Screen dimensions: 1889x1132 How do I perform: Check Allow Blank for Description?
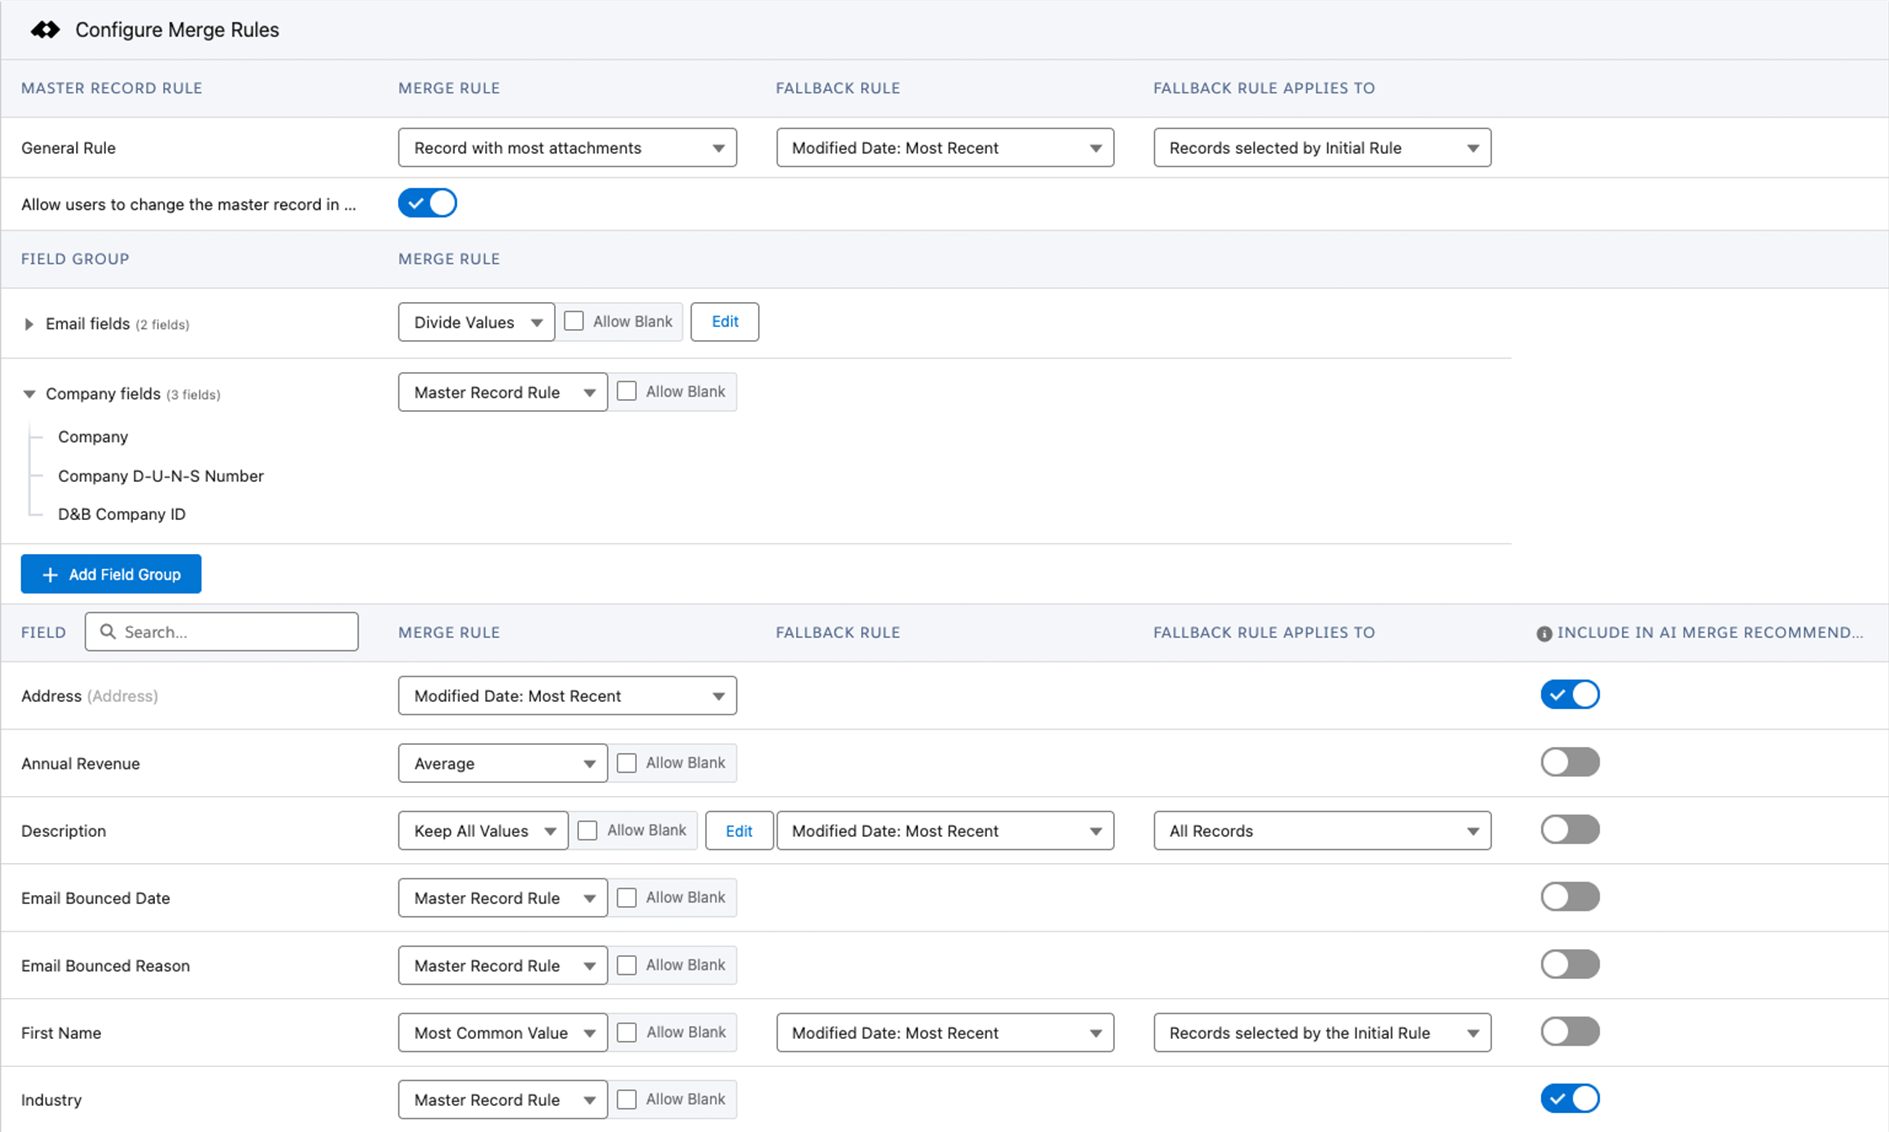588,830
